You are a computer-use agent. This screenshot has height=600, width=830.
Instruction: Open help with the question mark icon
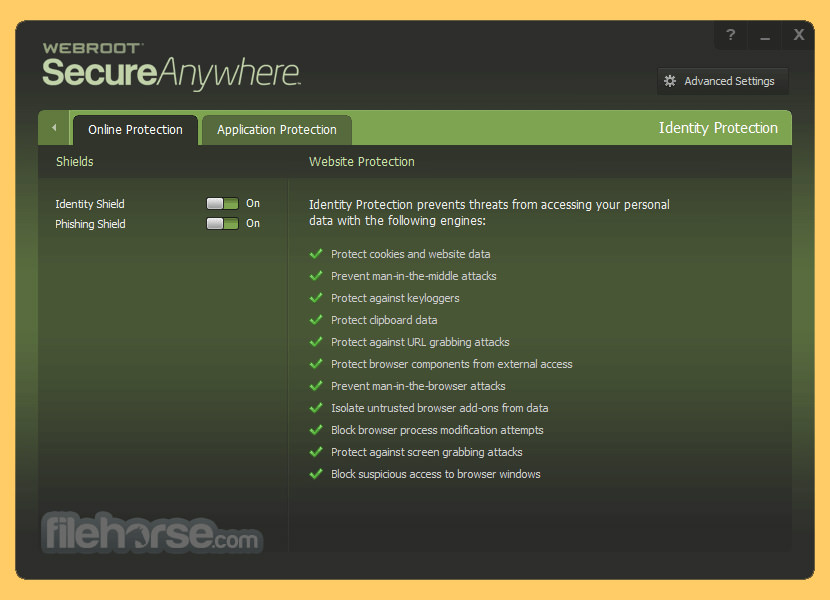[x=730, y=35]
